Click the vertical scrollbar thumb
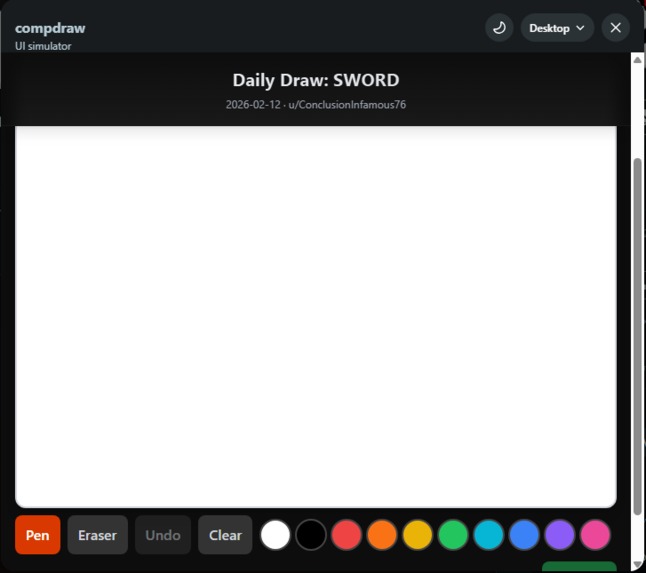Image resolution: width=646 pixels, height=573 pixels. (637, 336)
